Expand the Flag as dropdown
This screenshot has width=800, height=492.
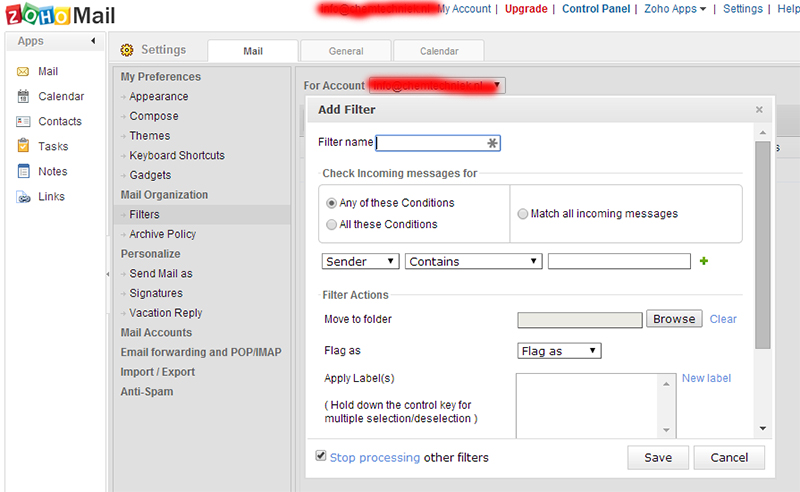[x=559, y=351]
